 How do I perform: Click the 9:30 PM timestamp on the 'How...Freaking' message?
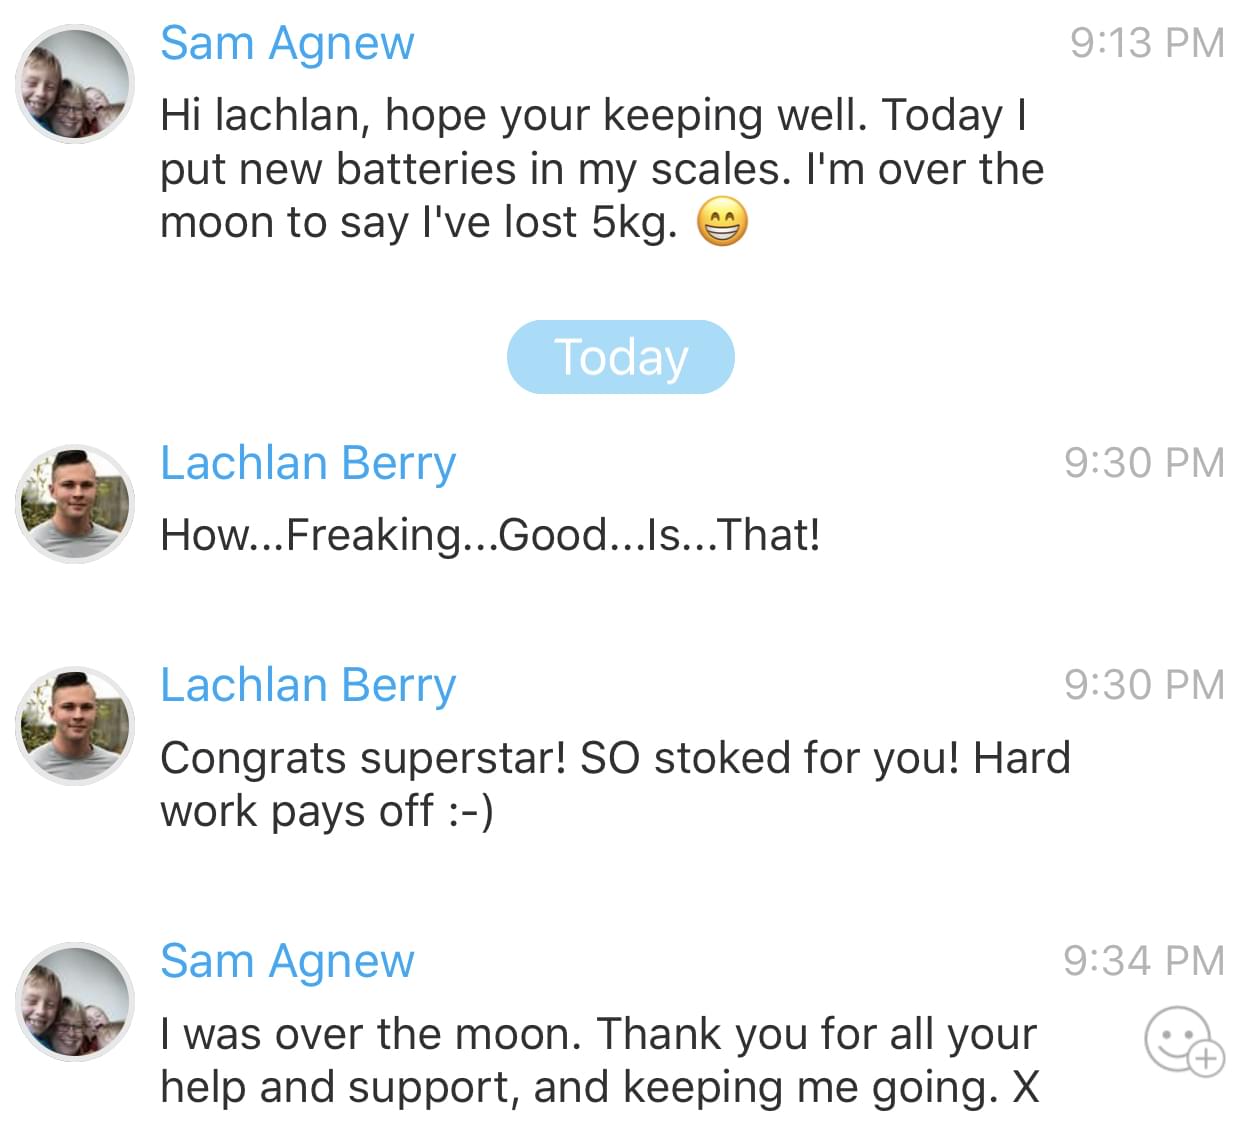tap(1143, 463)
